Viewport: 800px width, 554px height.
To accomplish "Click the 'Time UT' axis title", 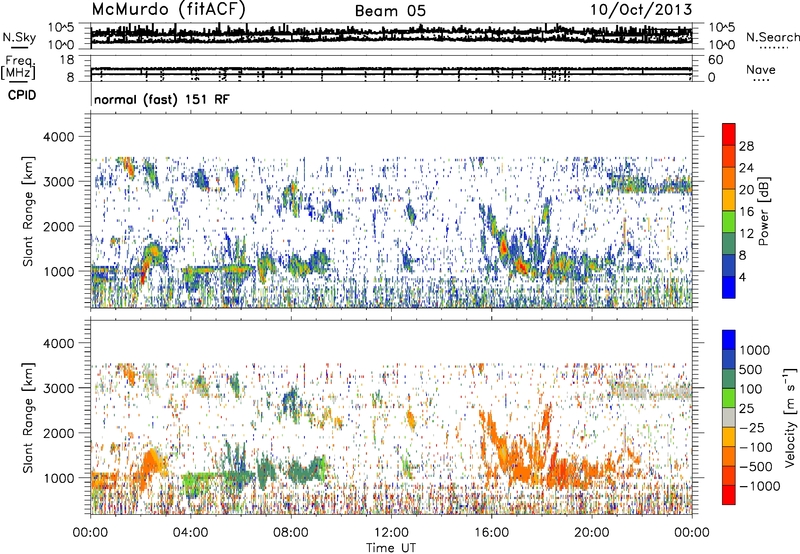I will pos(391,548).
